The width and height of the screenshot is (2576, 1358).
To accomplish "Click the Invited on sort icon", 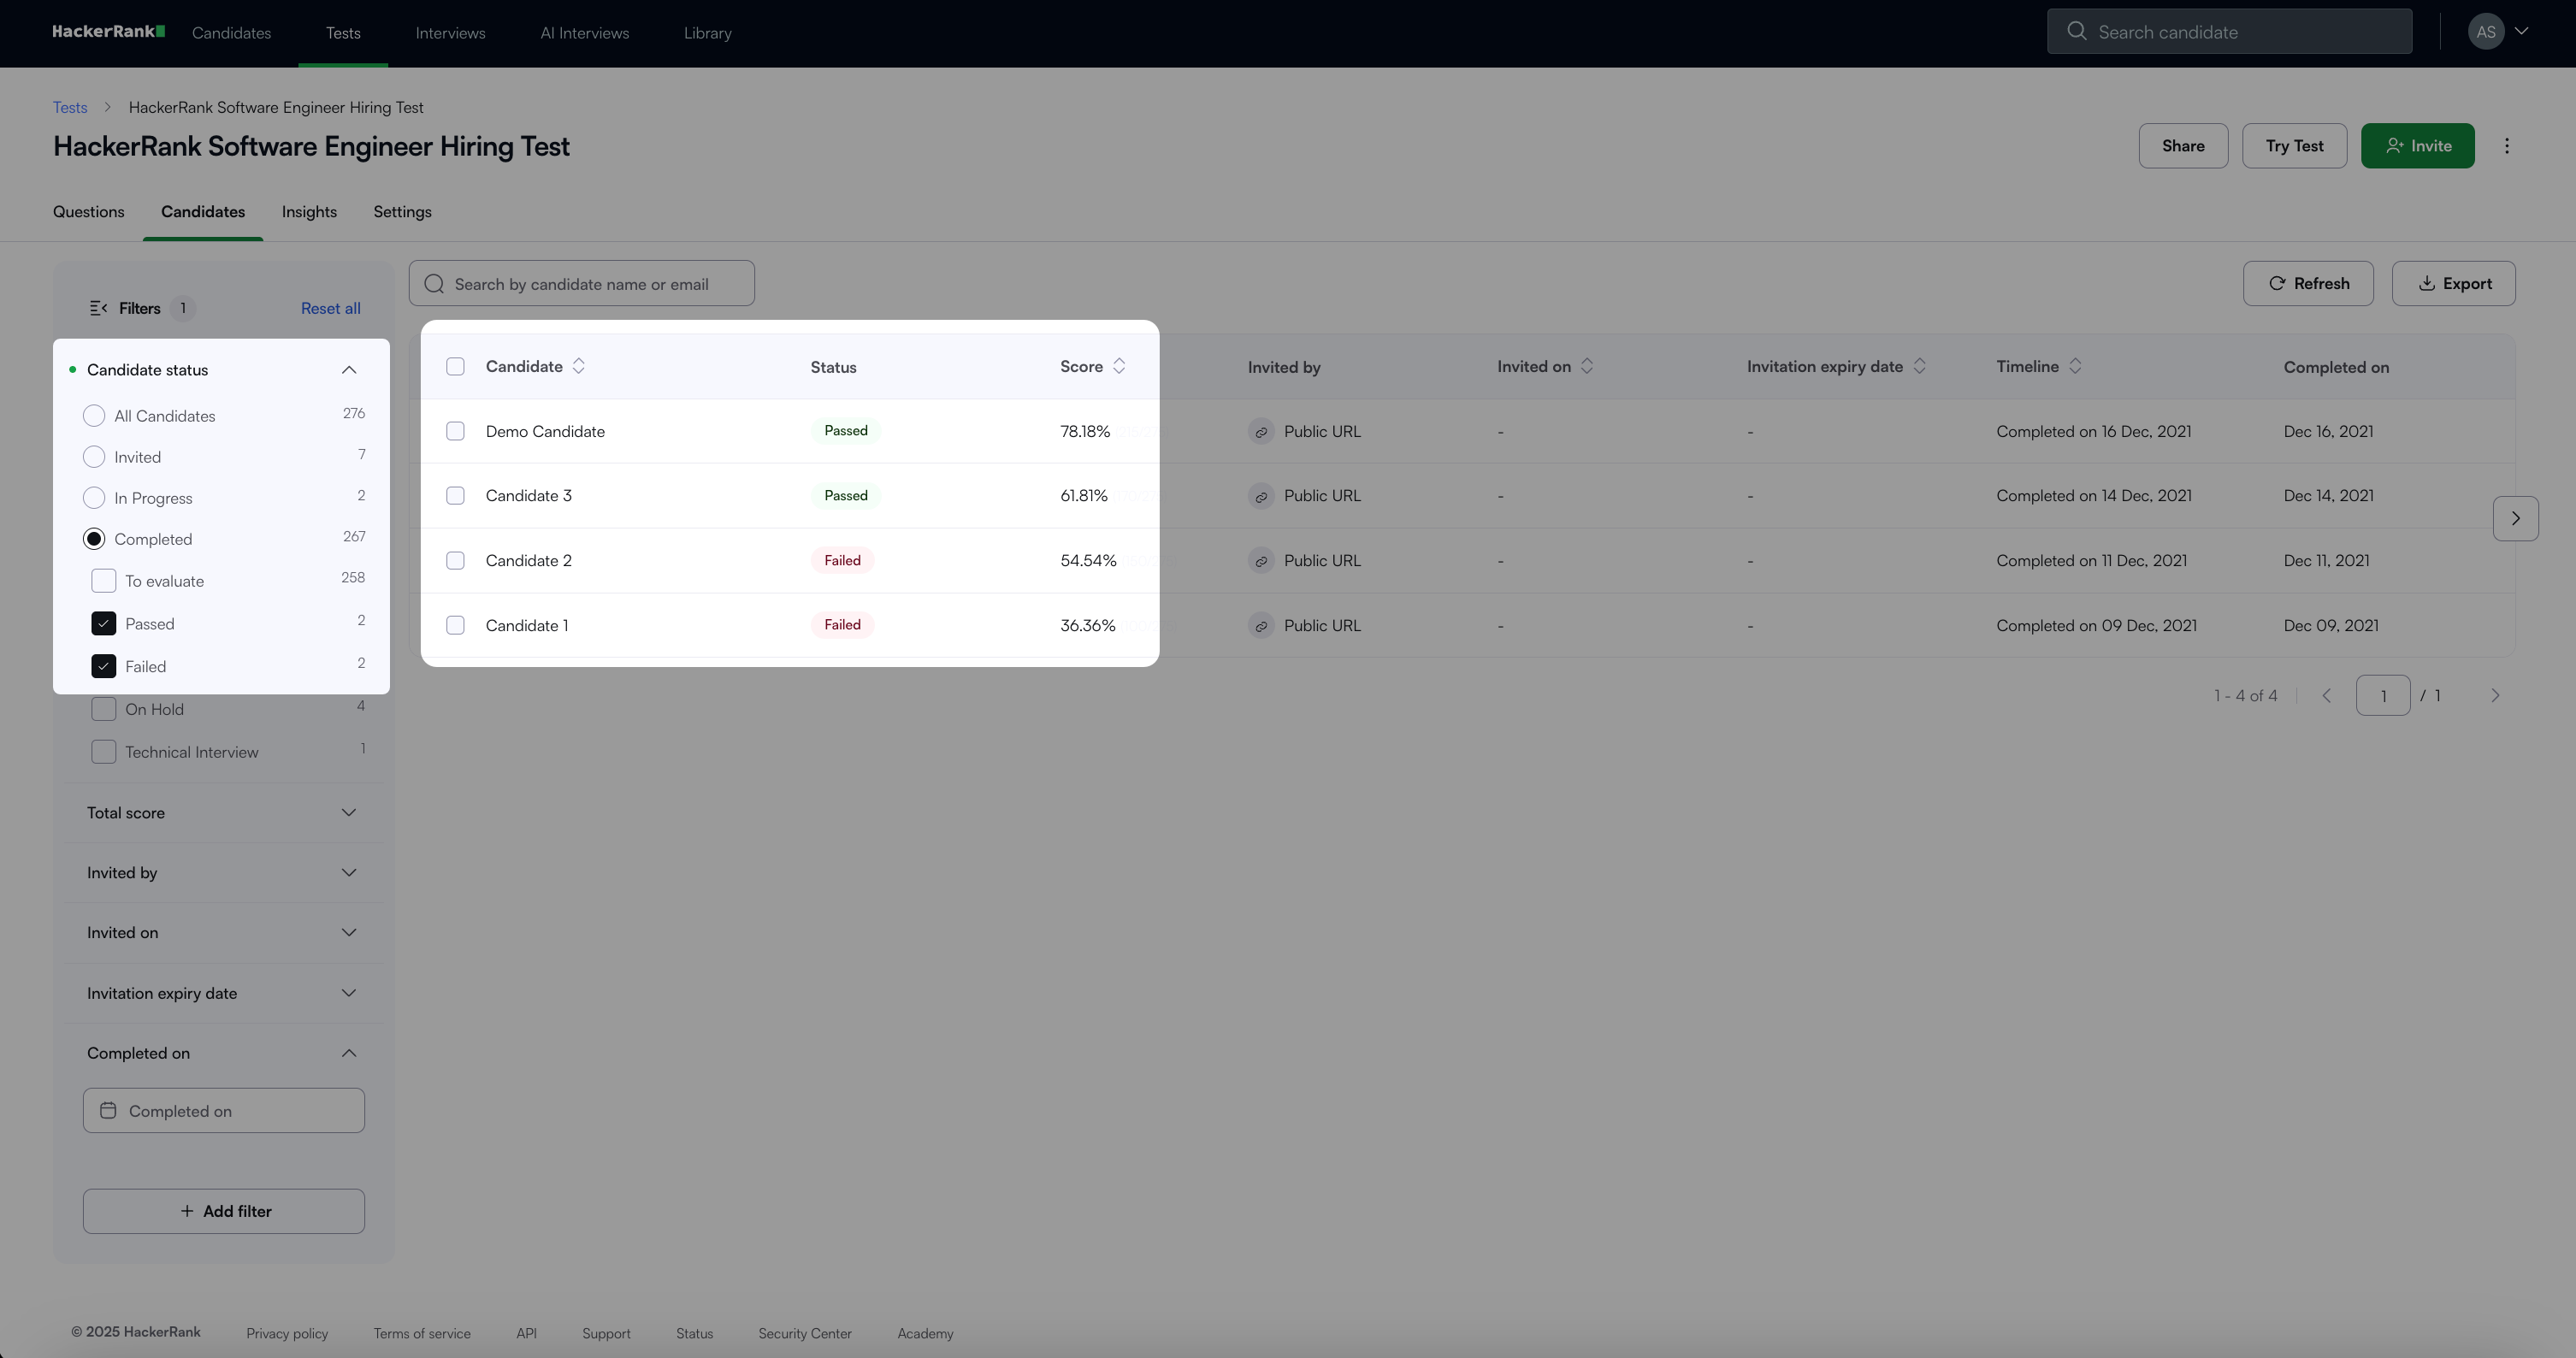I will pos(1587,366).
